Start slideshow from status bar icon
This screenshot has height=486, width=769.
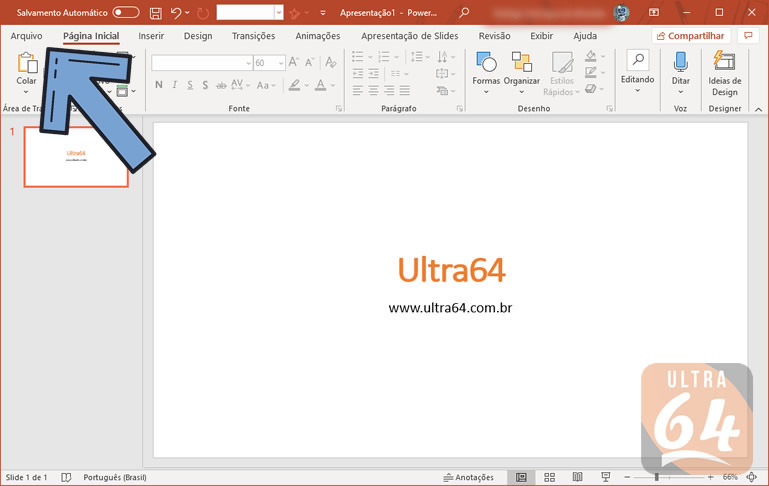point(605,477)
